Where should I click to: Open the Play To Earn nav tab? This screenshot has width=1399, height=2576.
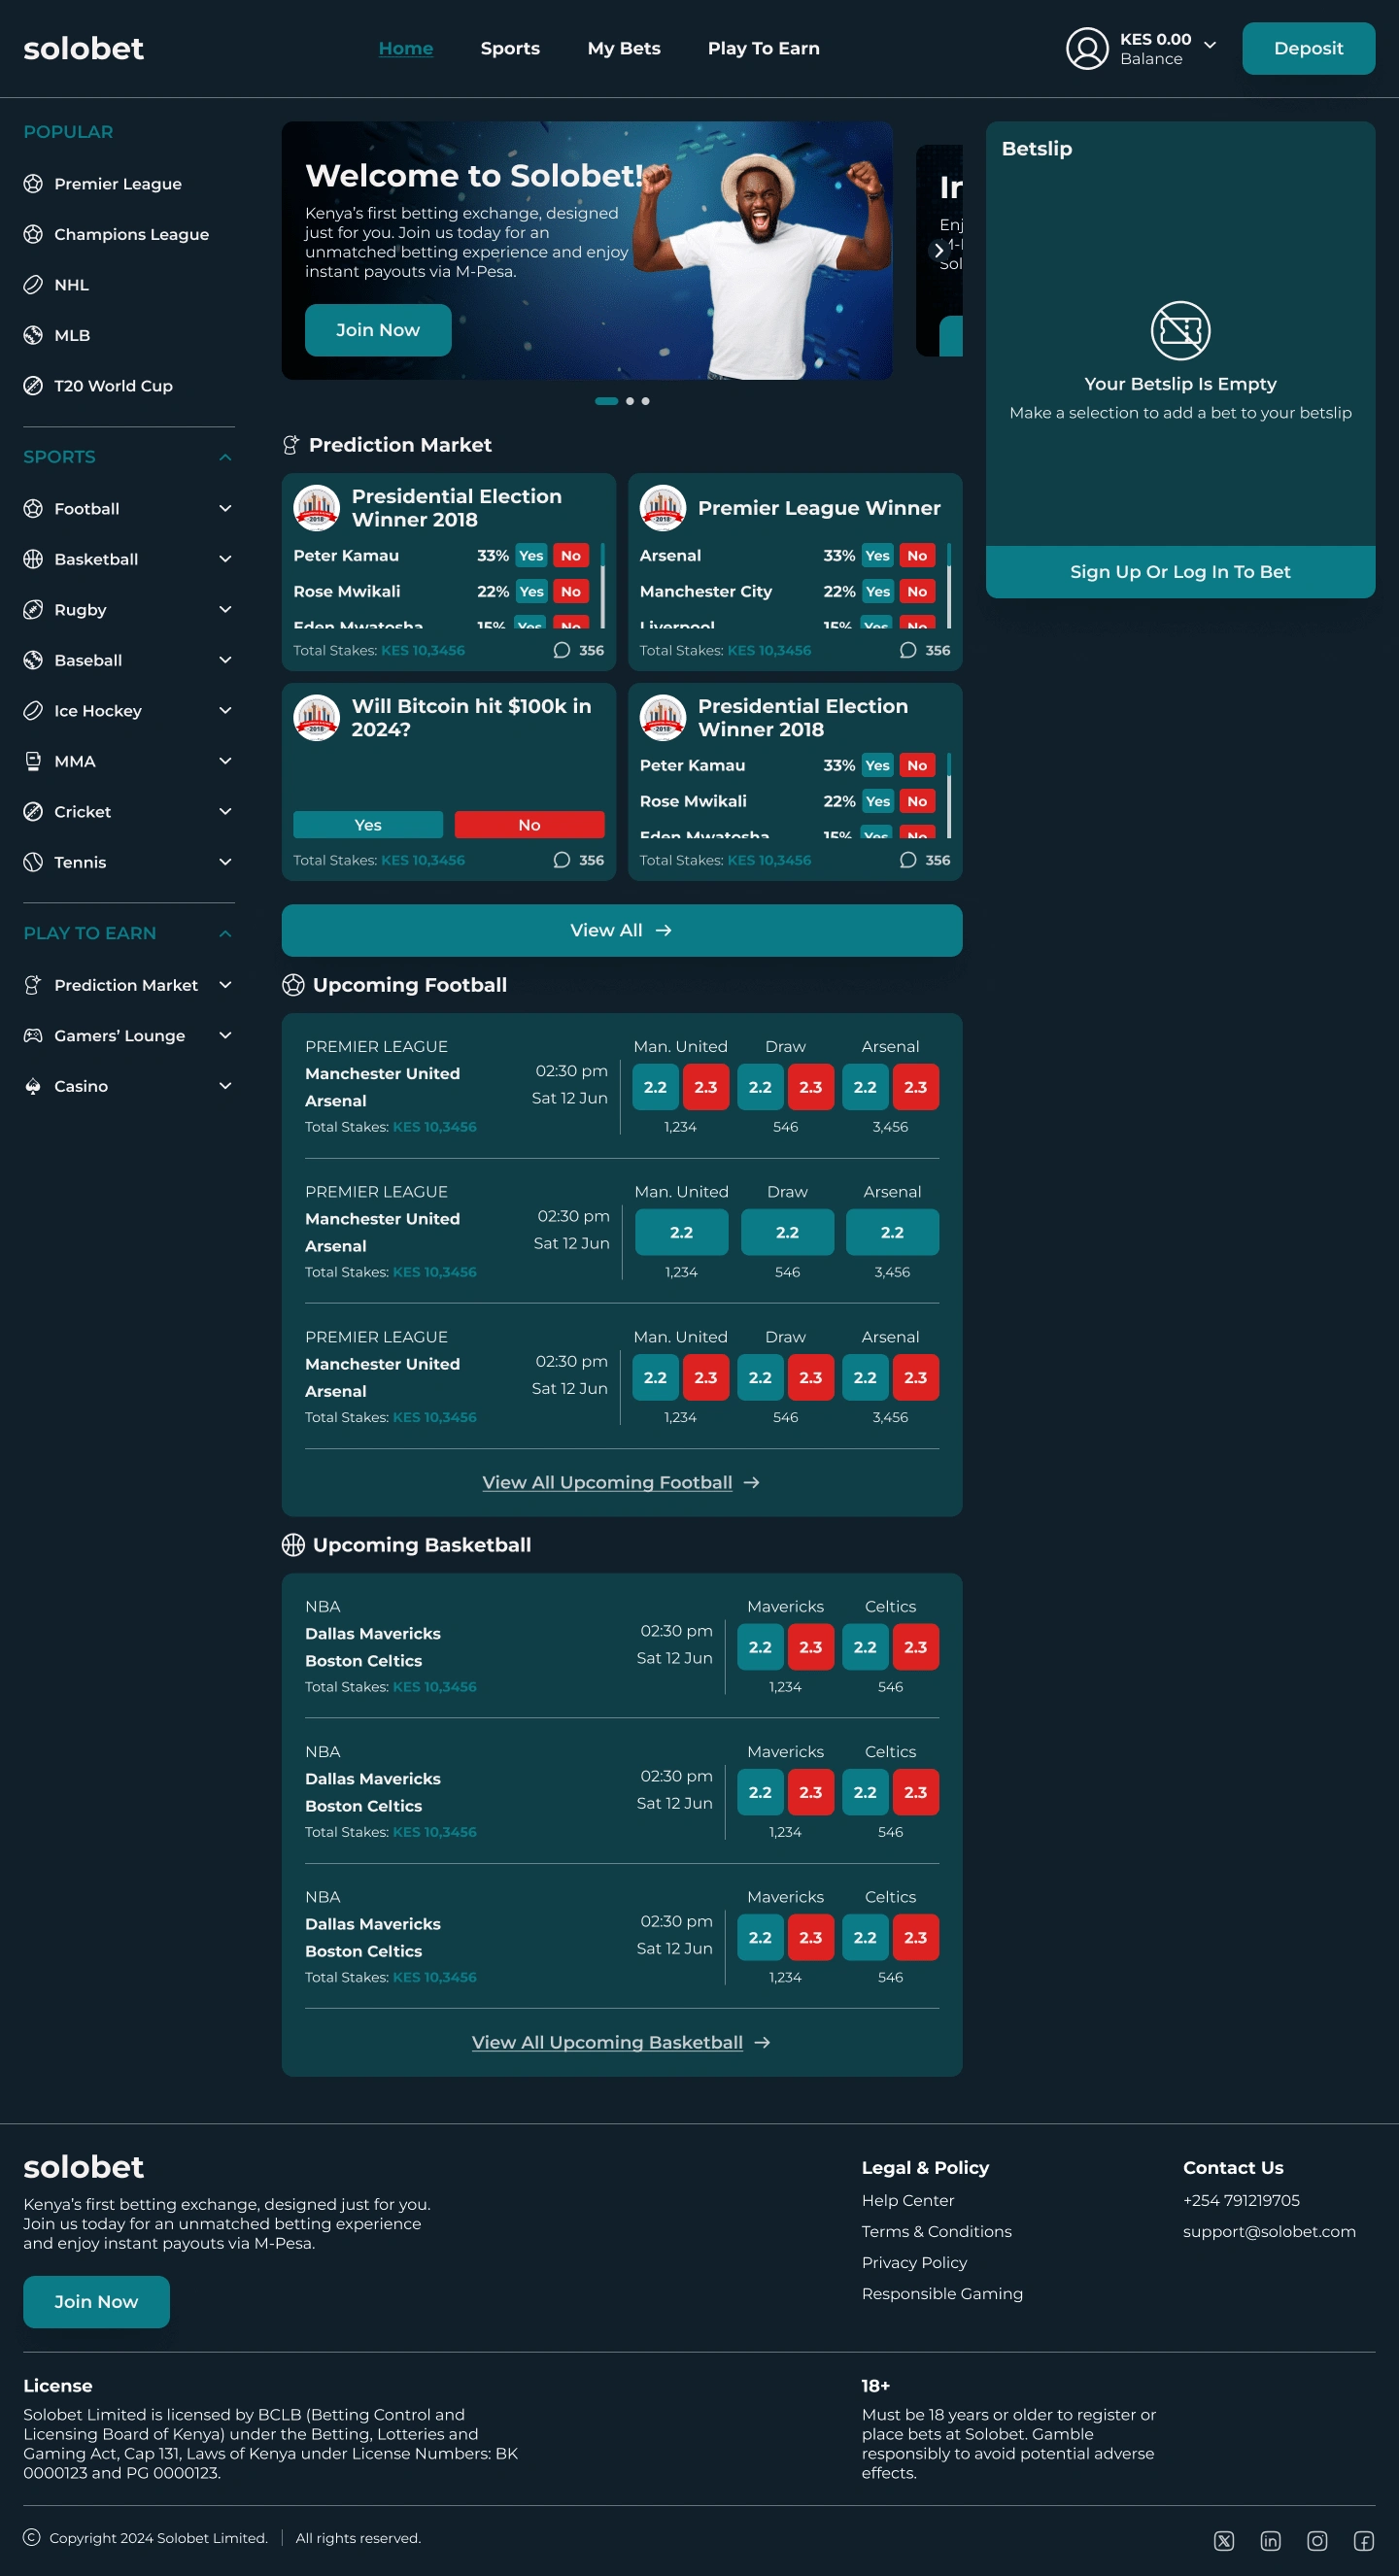764,48
